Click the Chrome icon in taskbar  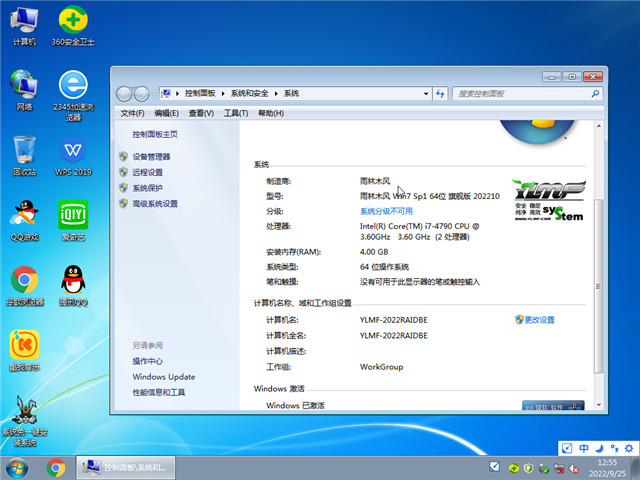(x=55, y=466)
